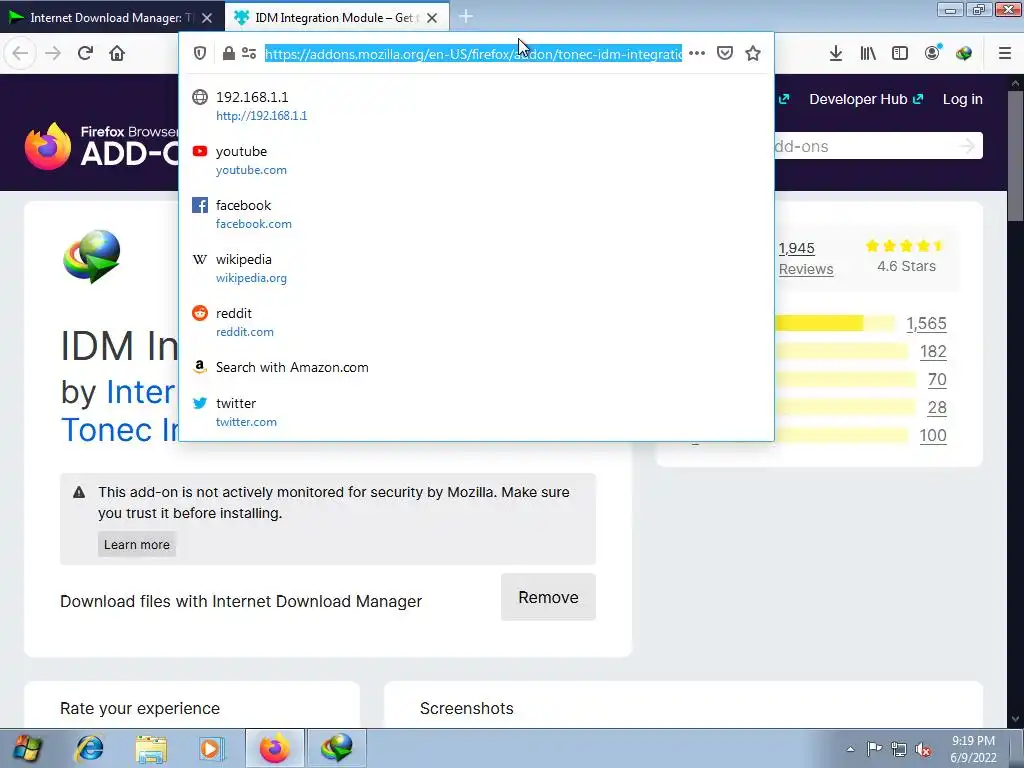This screenshot has height=768, width=1024.
Task: View the 1,565 five-star reviews
Action: click(x=926, y=323)
